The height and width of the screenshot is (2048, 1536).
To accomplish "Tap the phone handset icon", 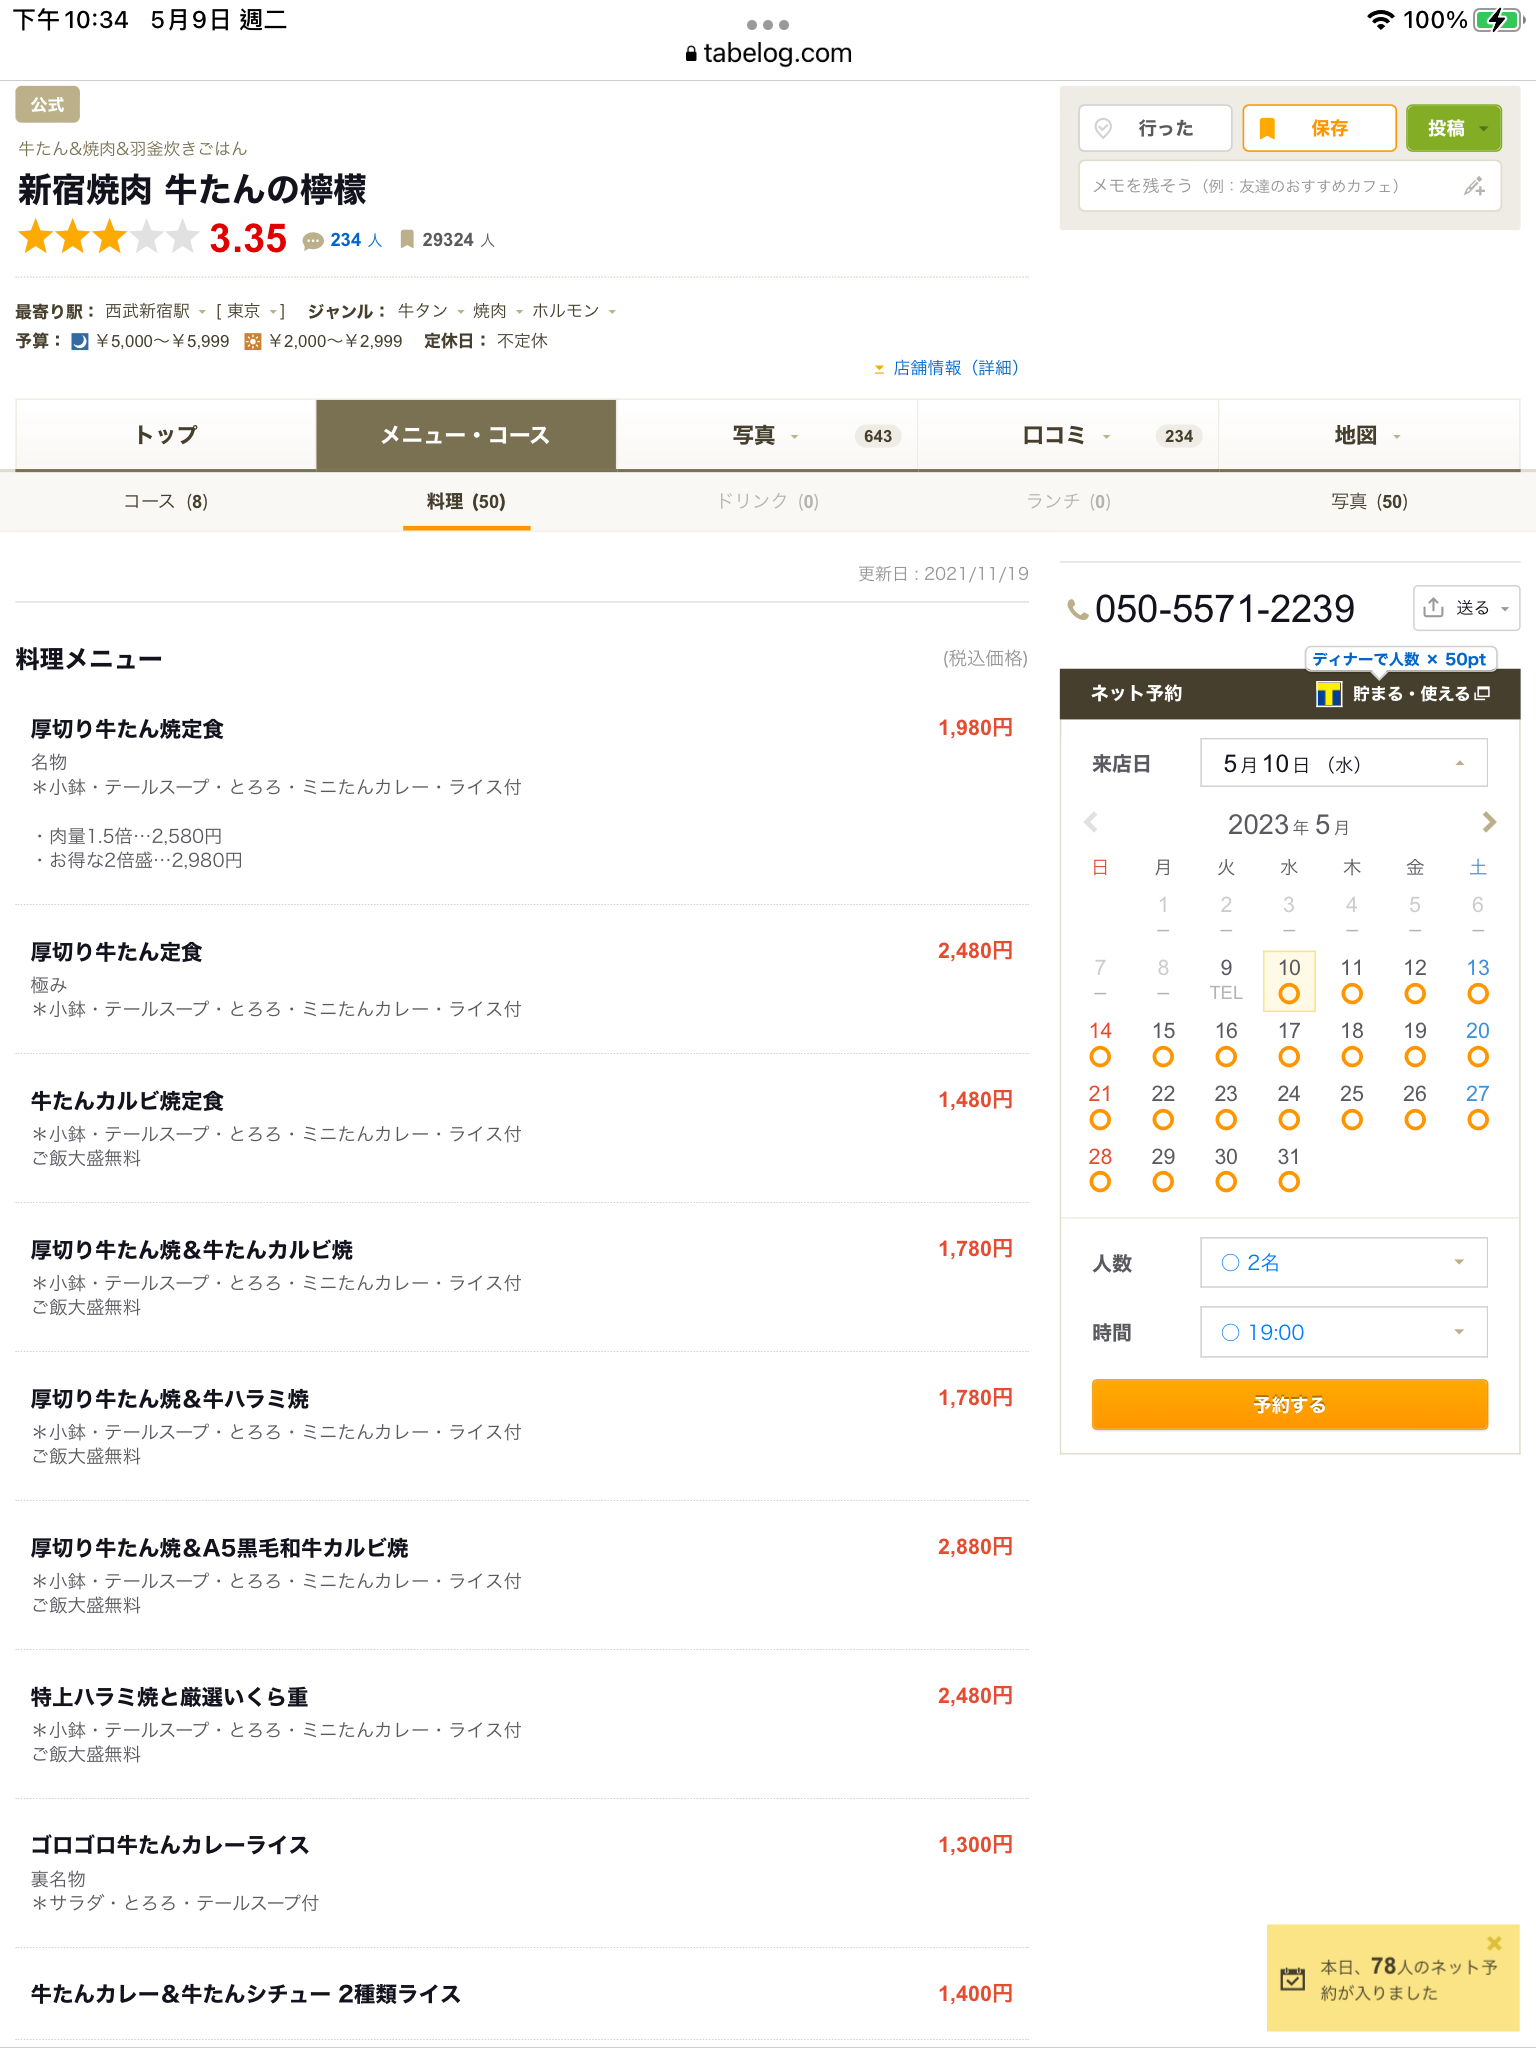I will coord(1077,609).
